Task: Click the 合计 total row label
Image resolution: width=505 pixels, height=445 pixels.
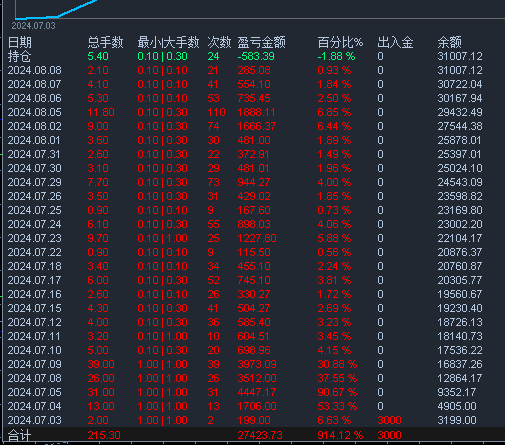Action: point(20,435)
